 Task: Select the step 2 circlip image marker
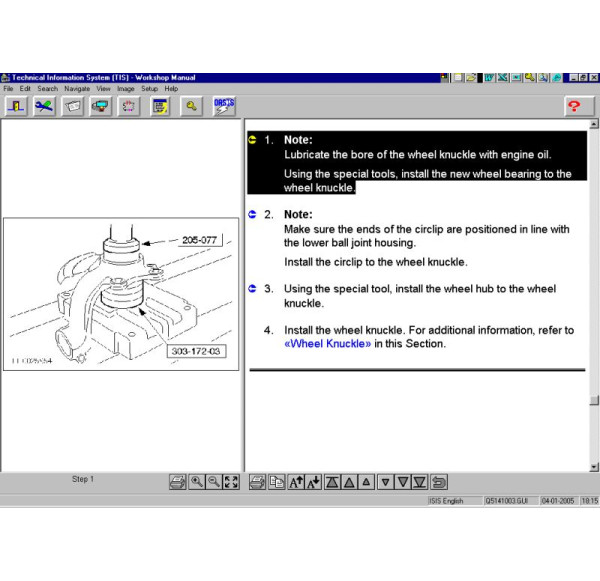click(253, 214)
